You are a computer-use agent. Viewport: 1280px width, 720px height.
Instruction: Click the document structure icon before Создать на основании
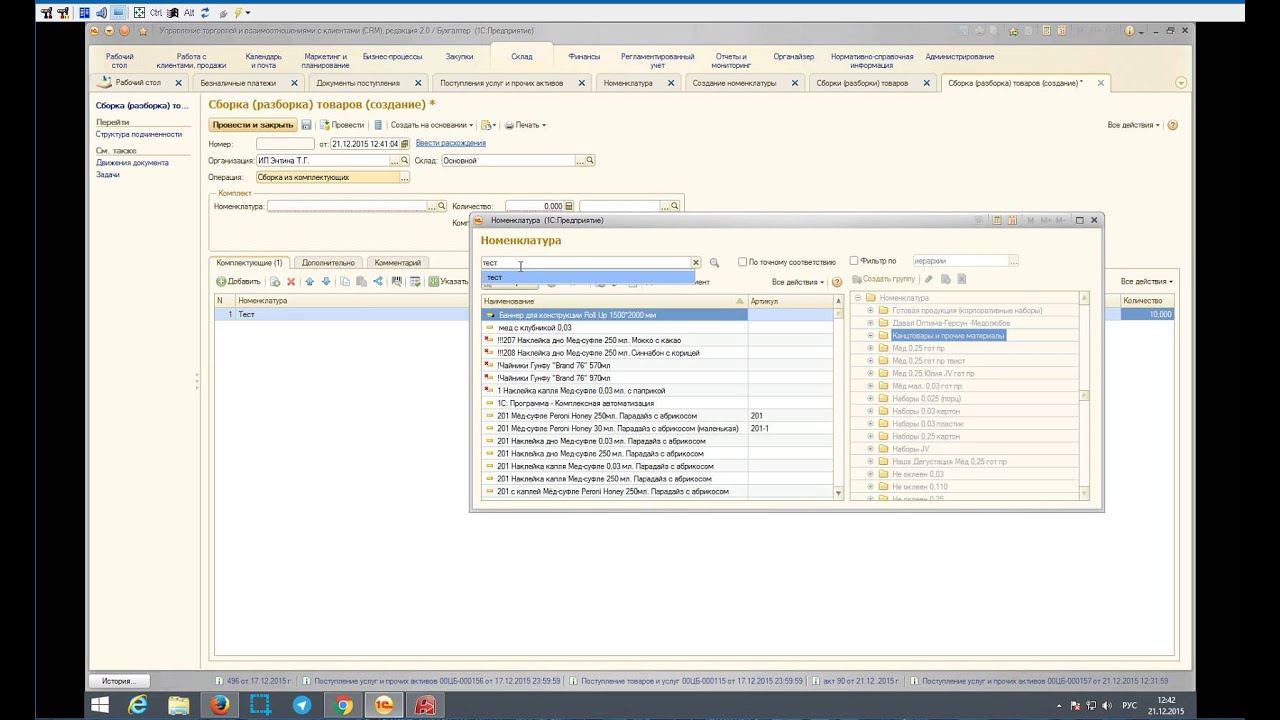(378, 125)
